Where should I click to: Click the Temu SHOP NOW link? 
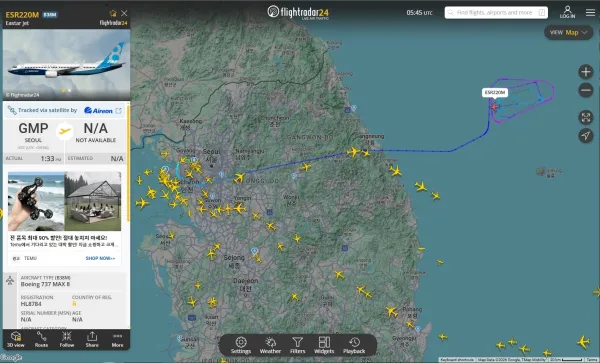[100, 258]
